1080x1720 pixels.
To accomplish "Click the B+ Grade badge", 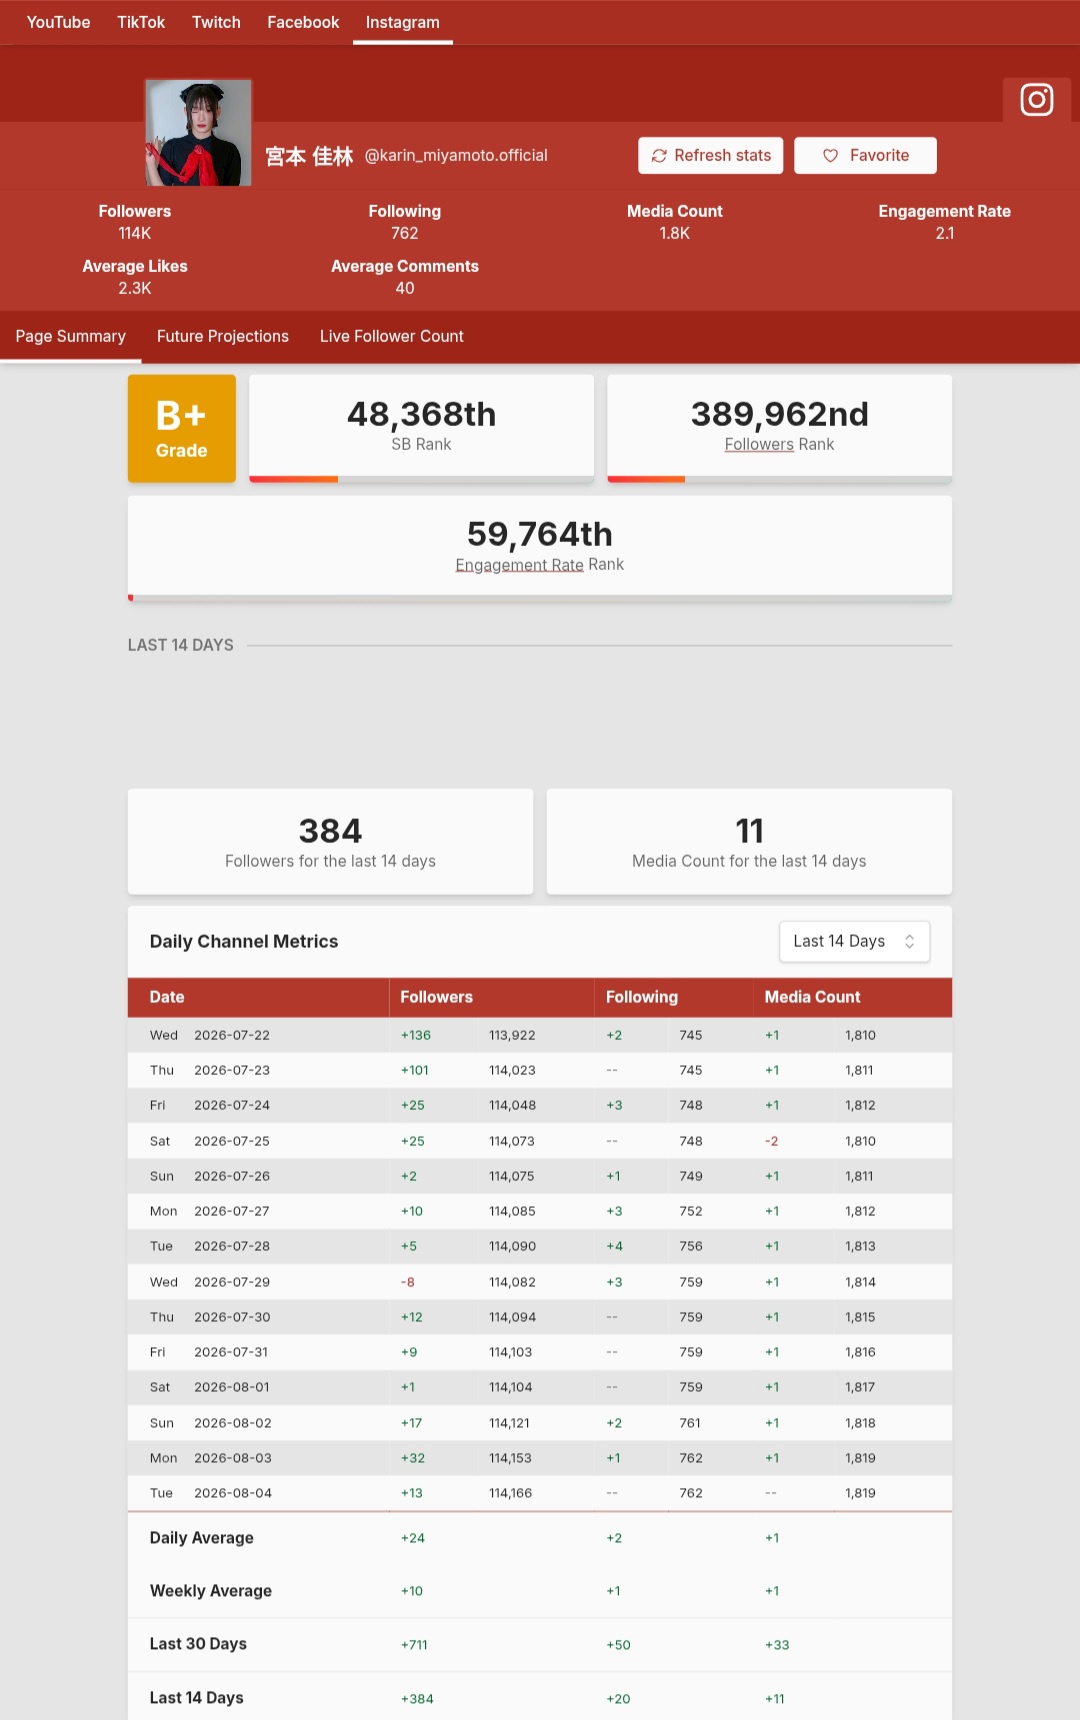I will 182,429.
